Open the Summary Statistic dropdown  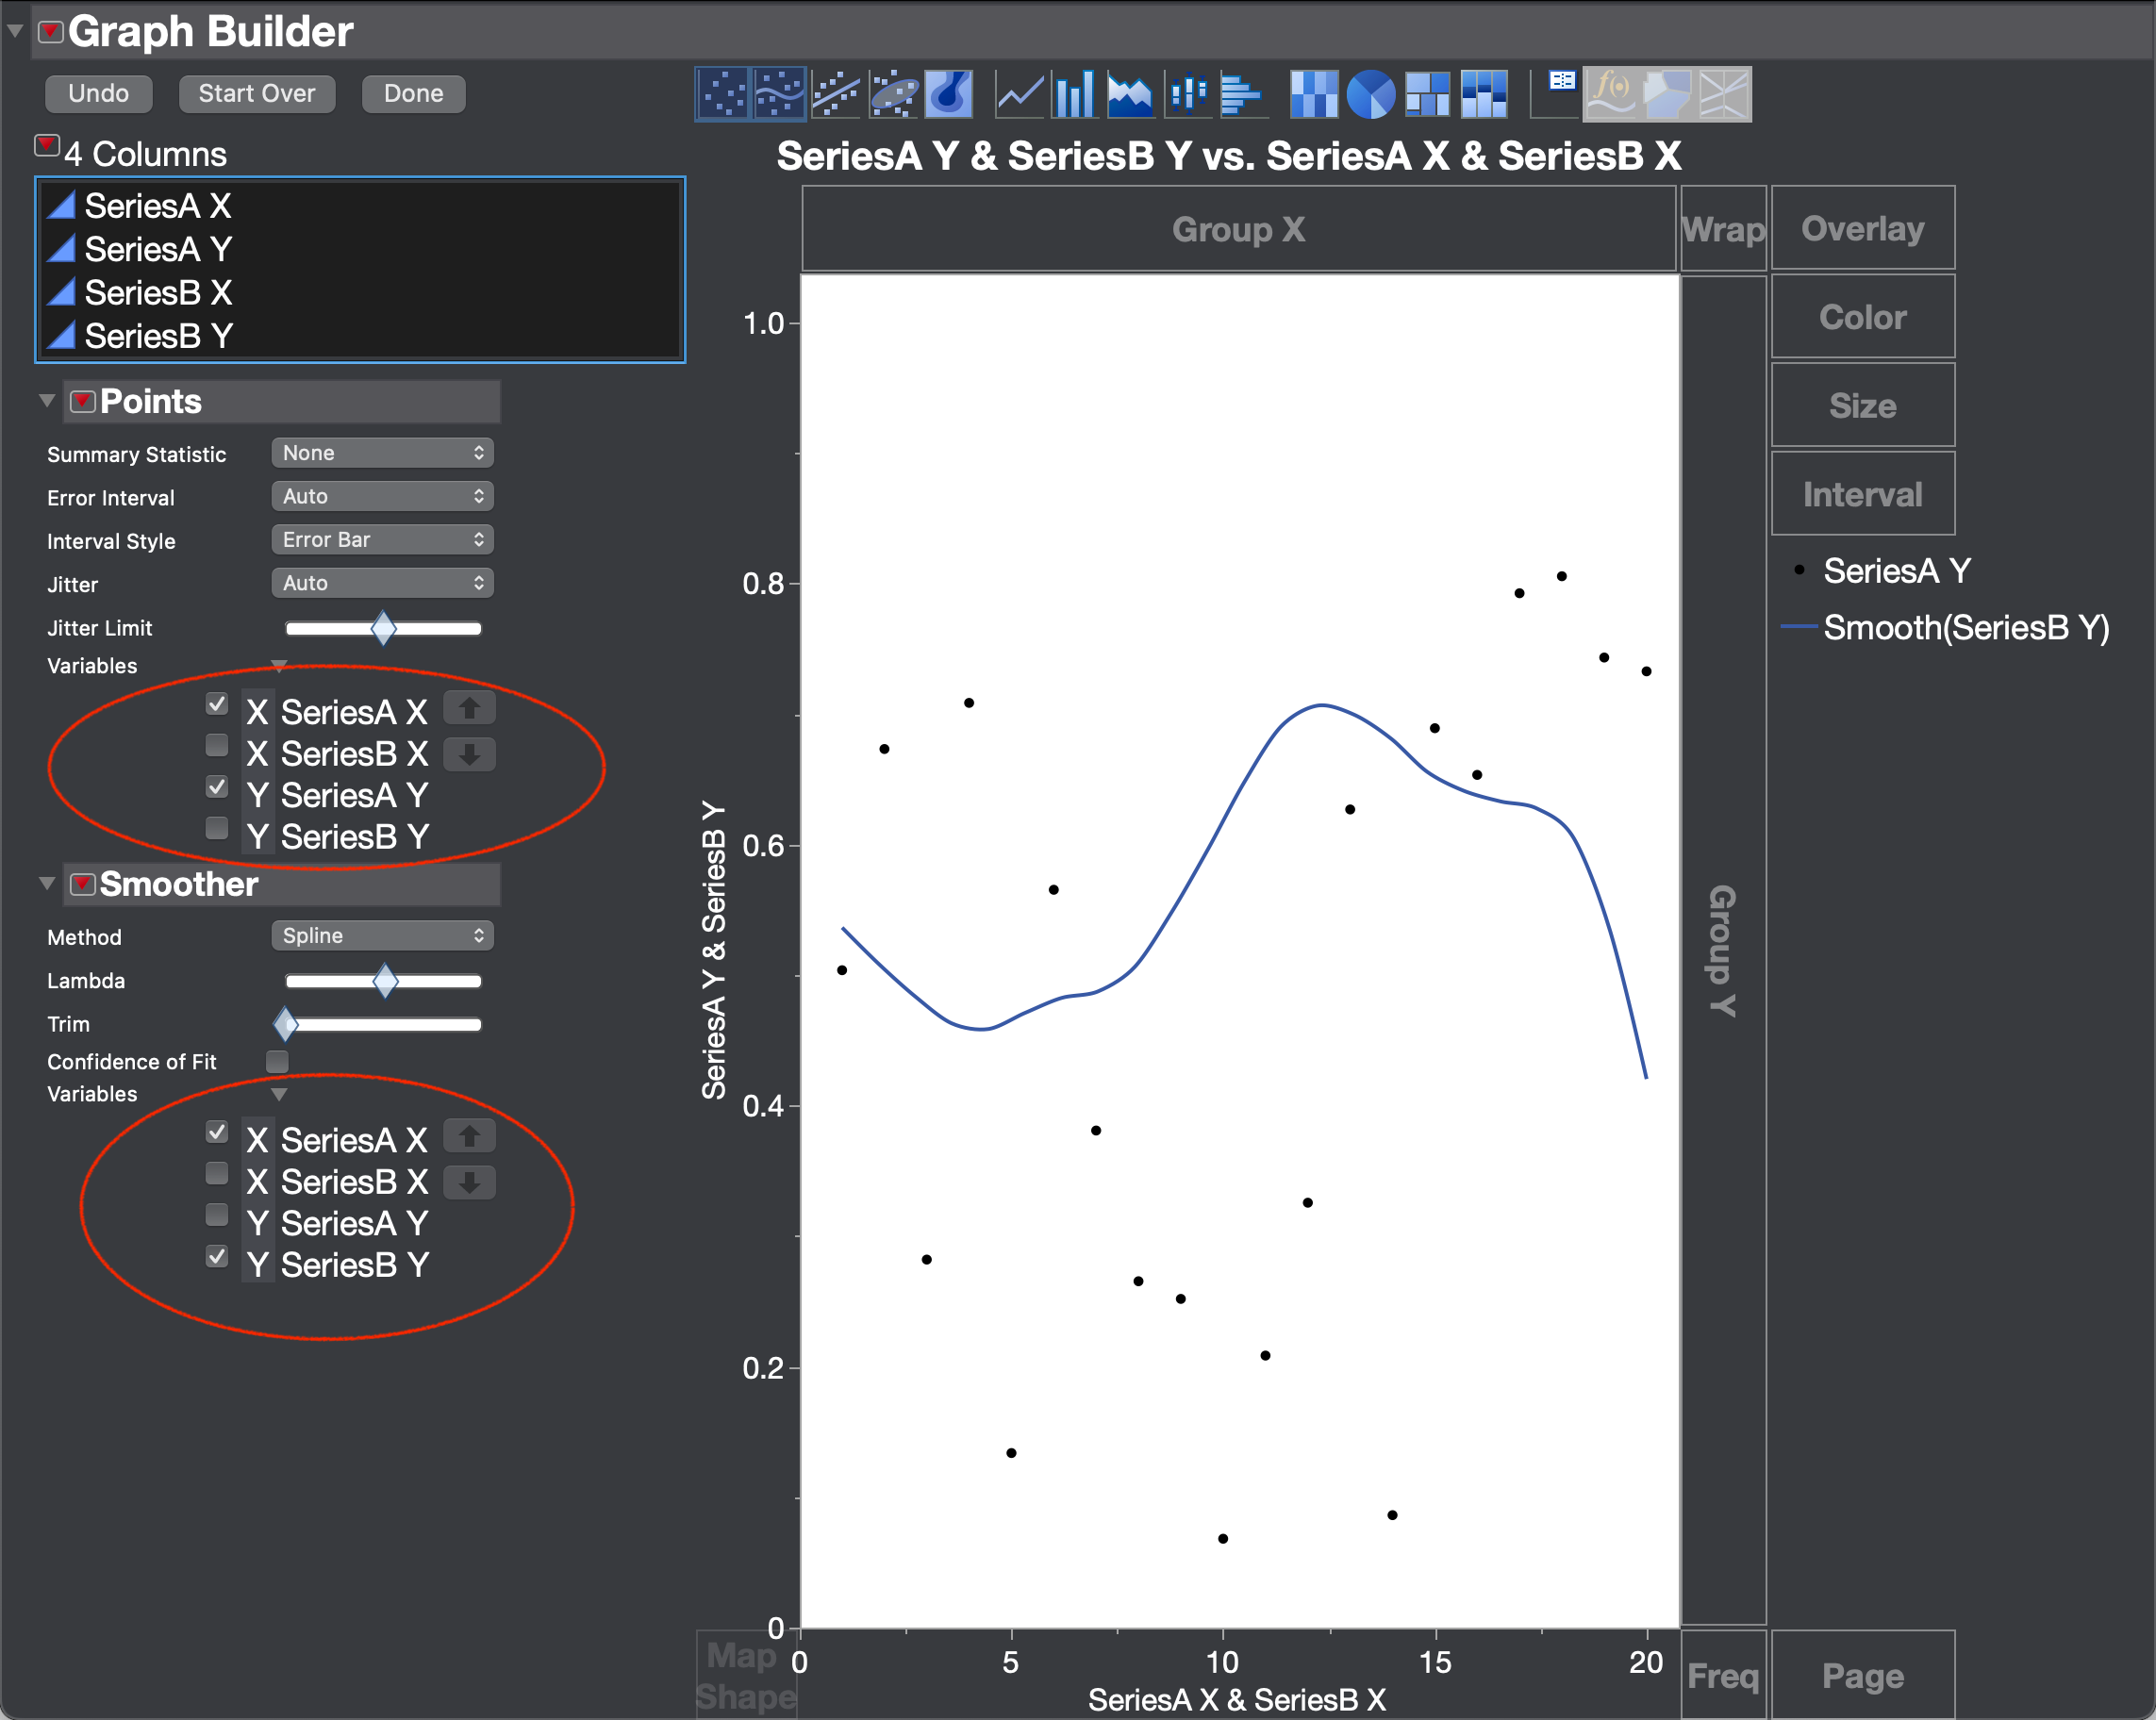point(382,453)
